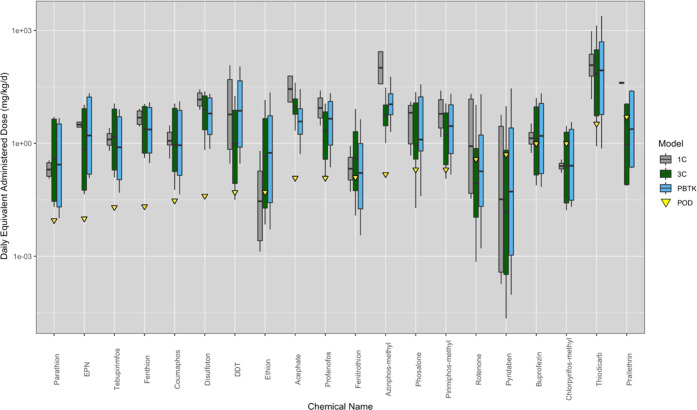Click the 1C gray legend swatch

665,159
